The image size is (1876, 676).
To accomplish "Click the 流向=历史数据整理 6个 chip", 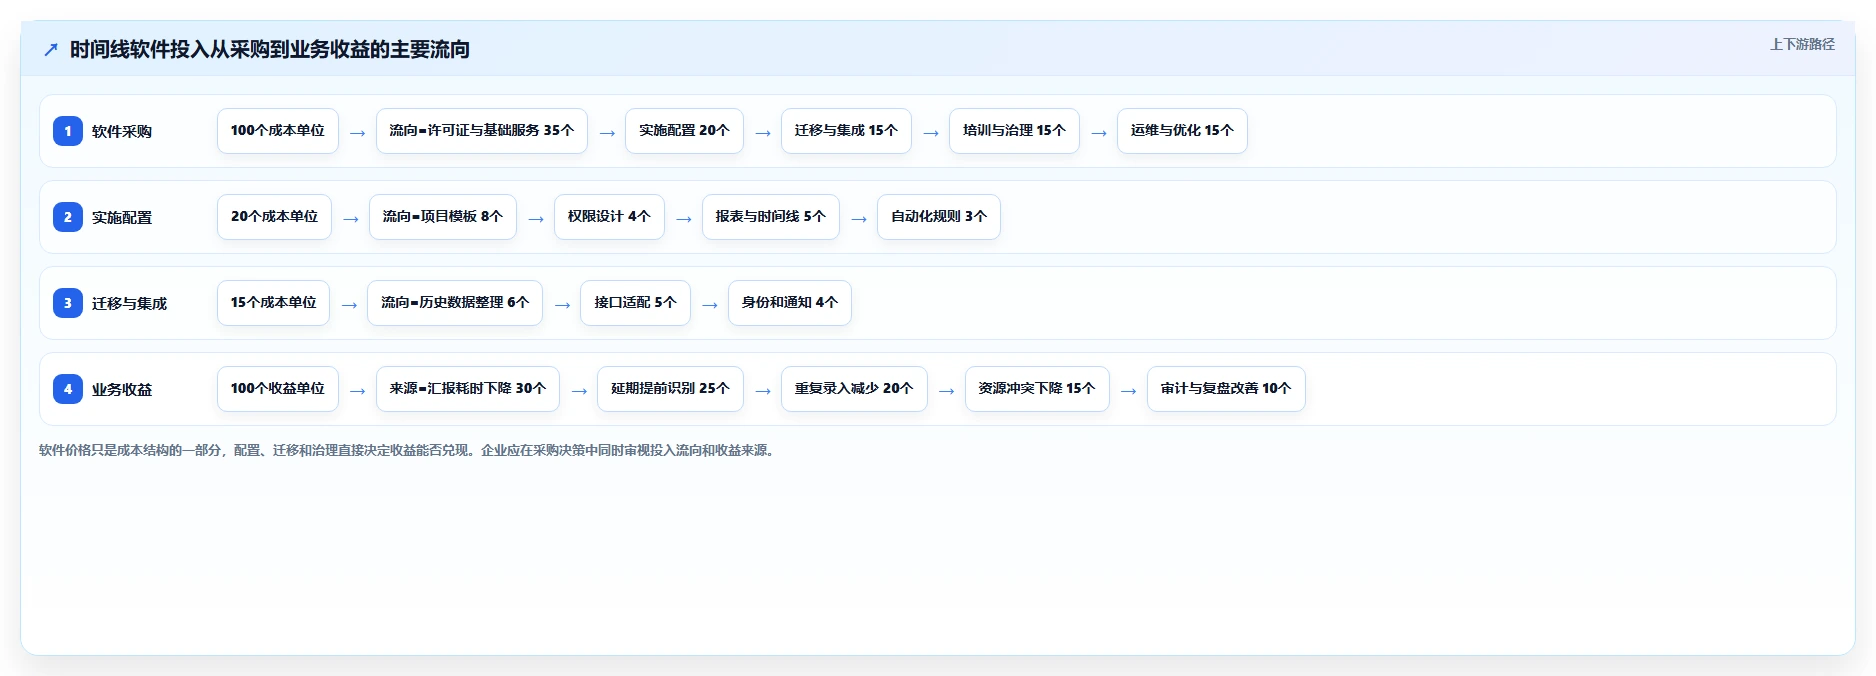I will (x=455, y=303).
